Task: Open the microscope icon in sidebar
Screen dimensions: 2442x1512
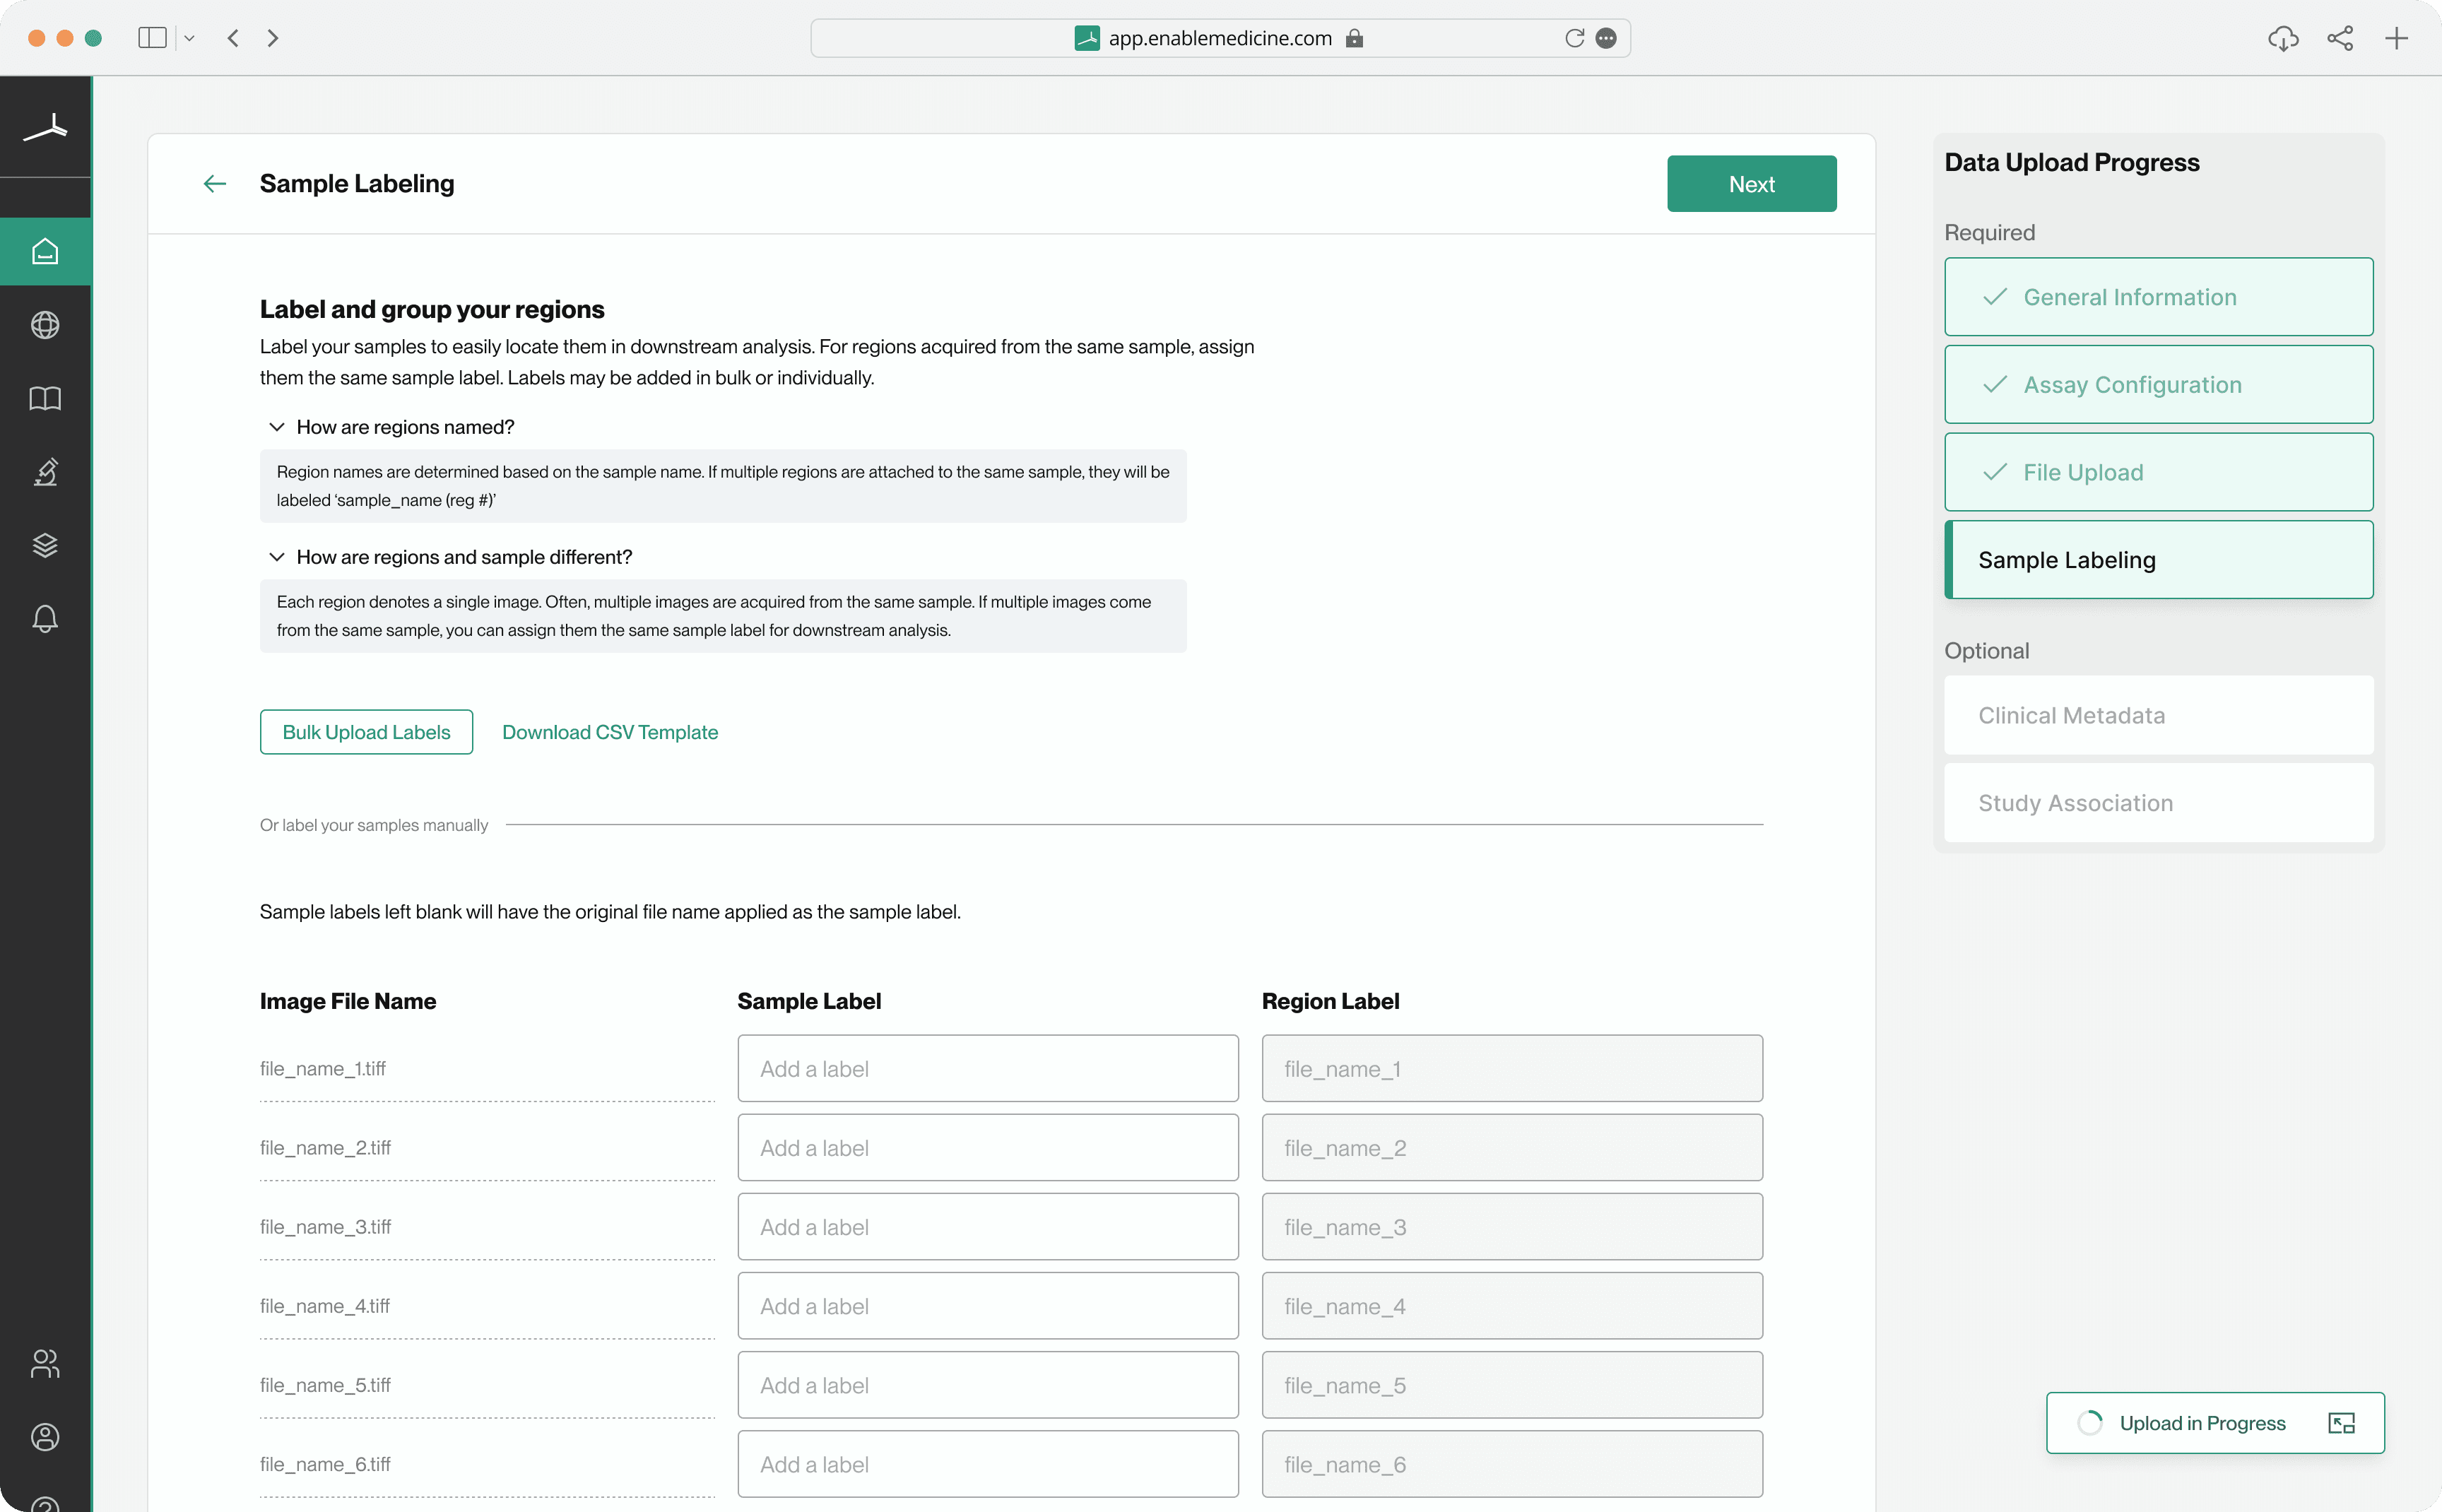Action: 45,472
